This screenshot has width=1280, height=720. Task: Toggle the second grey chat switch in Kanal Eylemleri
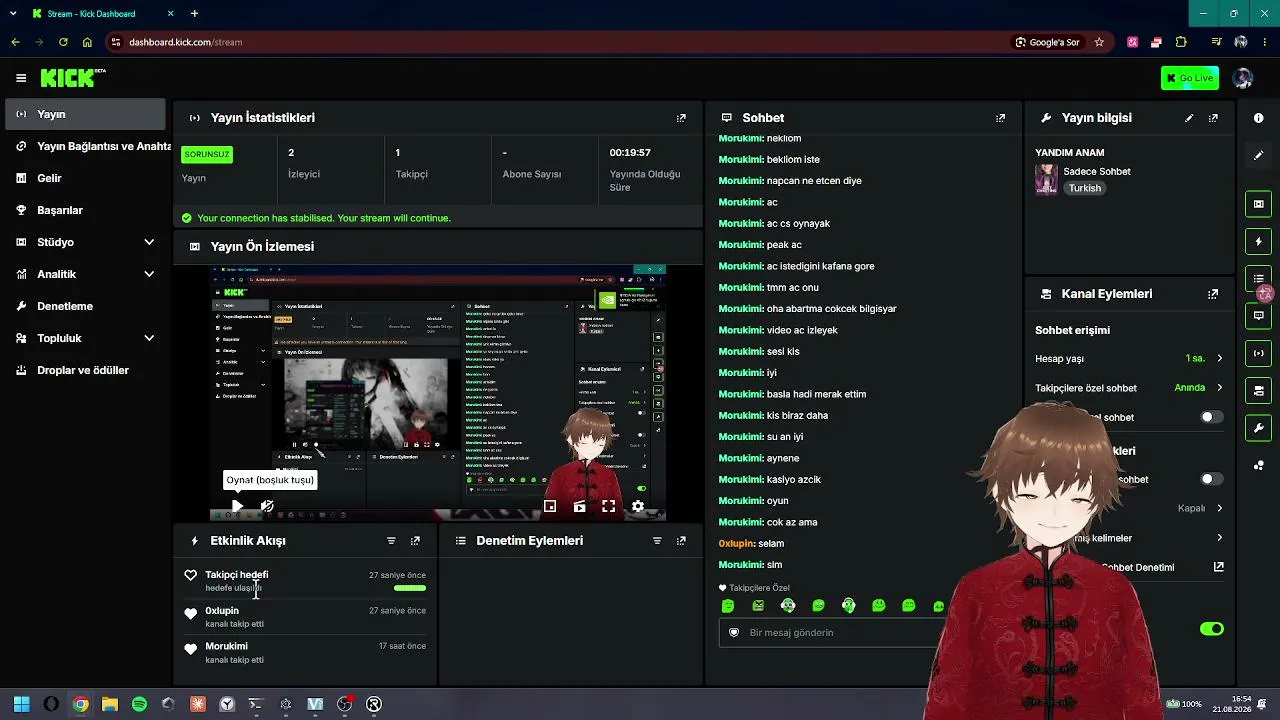[x=1211, y=479]
